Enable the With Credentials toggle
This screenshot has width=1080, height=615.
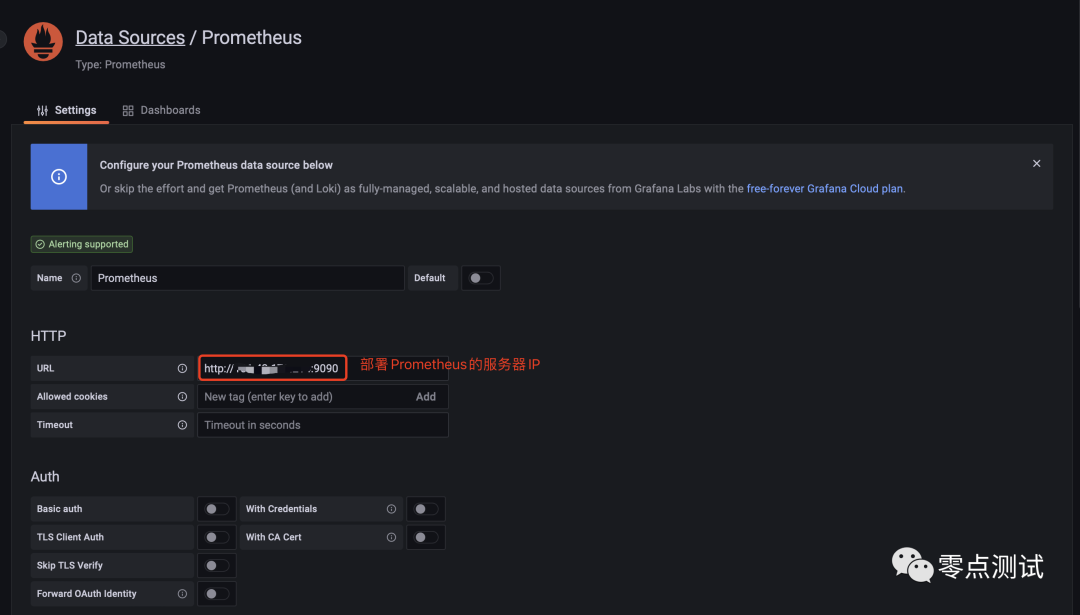(x=426, y=509)
